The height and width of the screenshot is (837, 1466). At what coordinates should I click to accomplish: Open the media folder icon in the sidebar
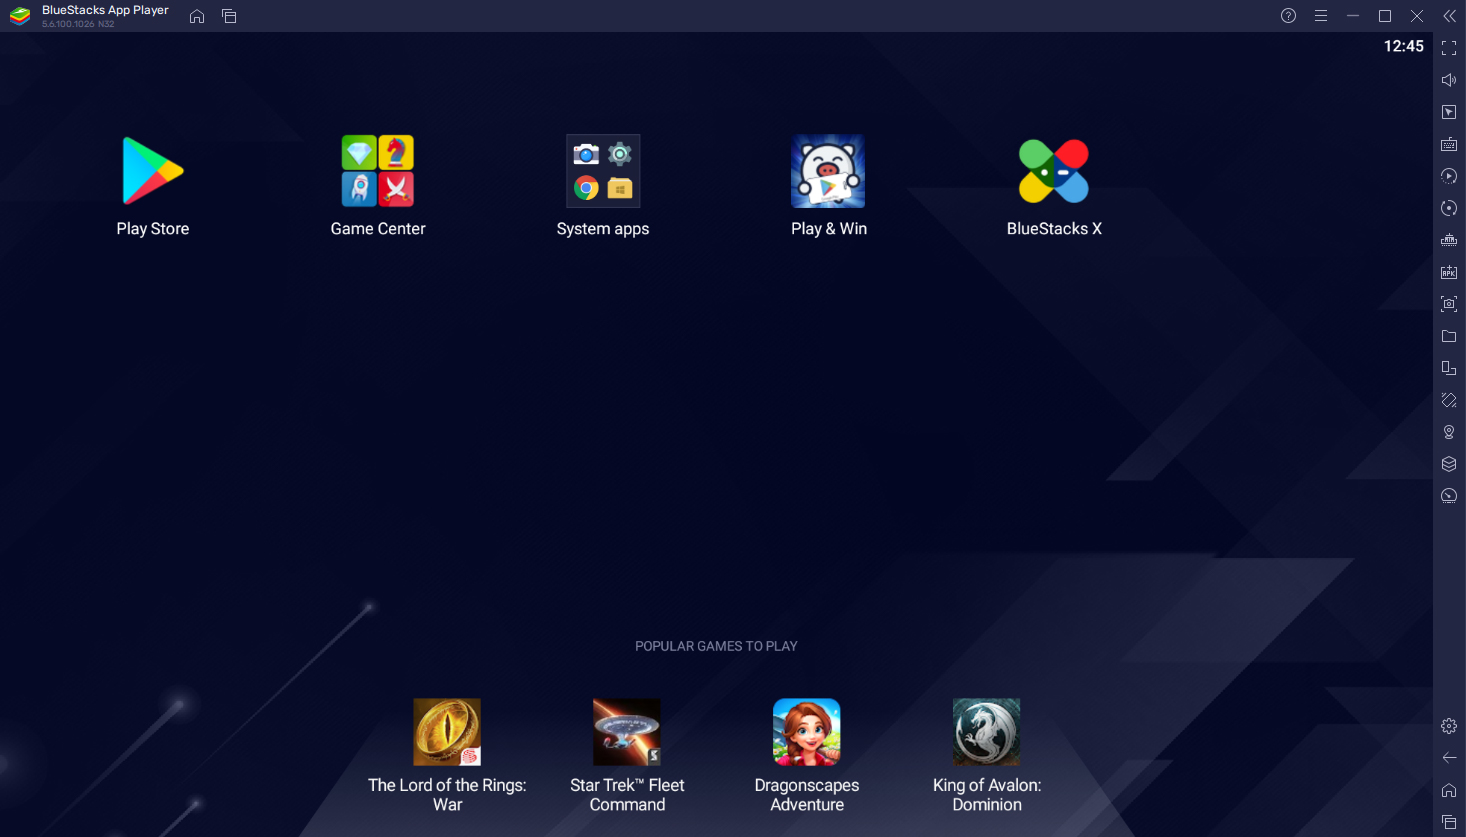point(1449,336)
